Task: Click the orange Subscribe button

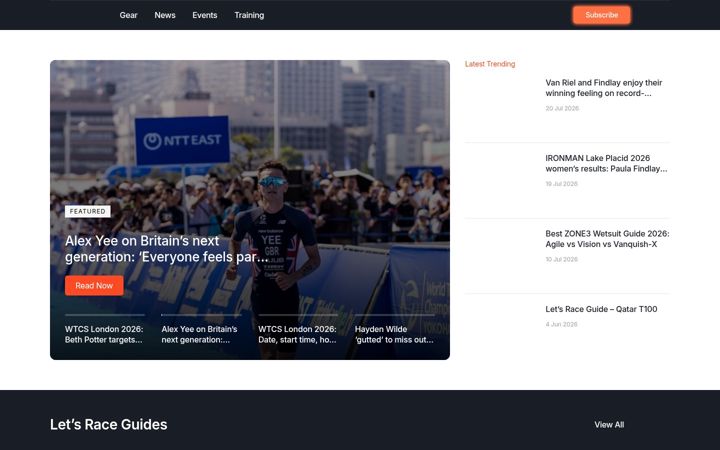Action: [x=601, y=15]
